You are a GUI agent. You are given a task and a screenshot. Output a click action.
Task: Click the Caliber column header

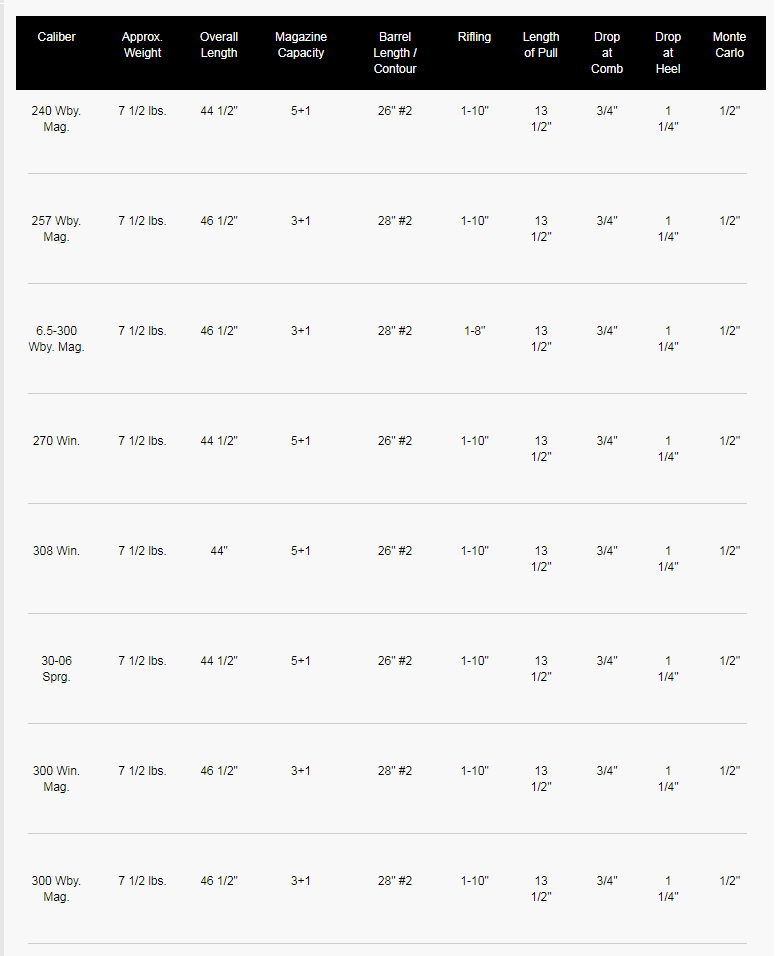(56, 37)
